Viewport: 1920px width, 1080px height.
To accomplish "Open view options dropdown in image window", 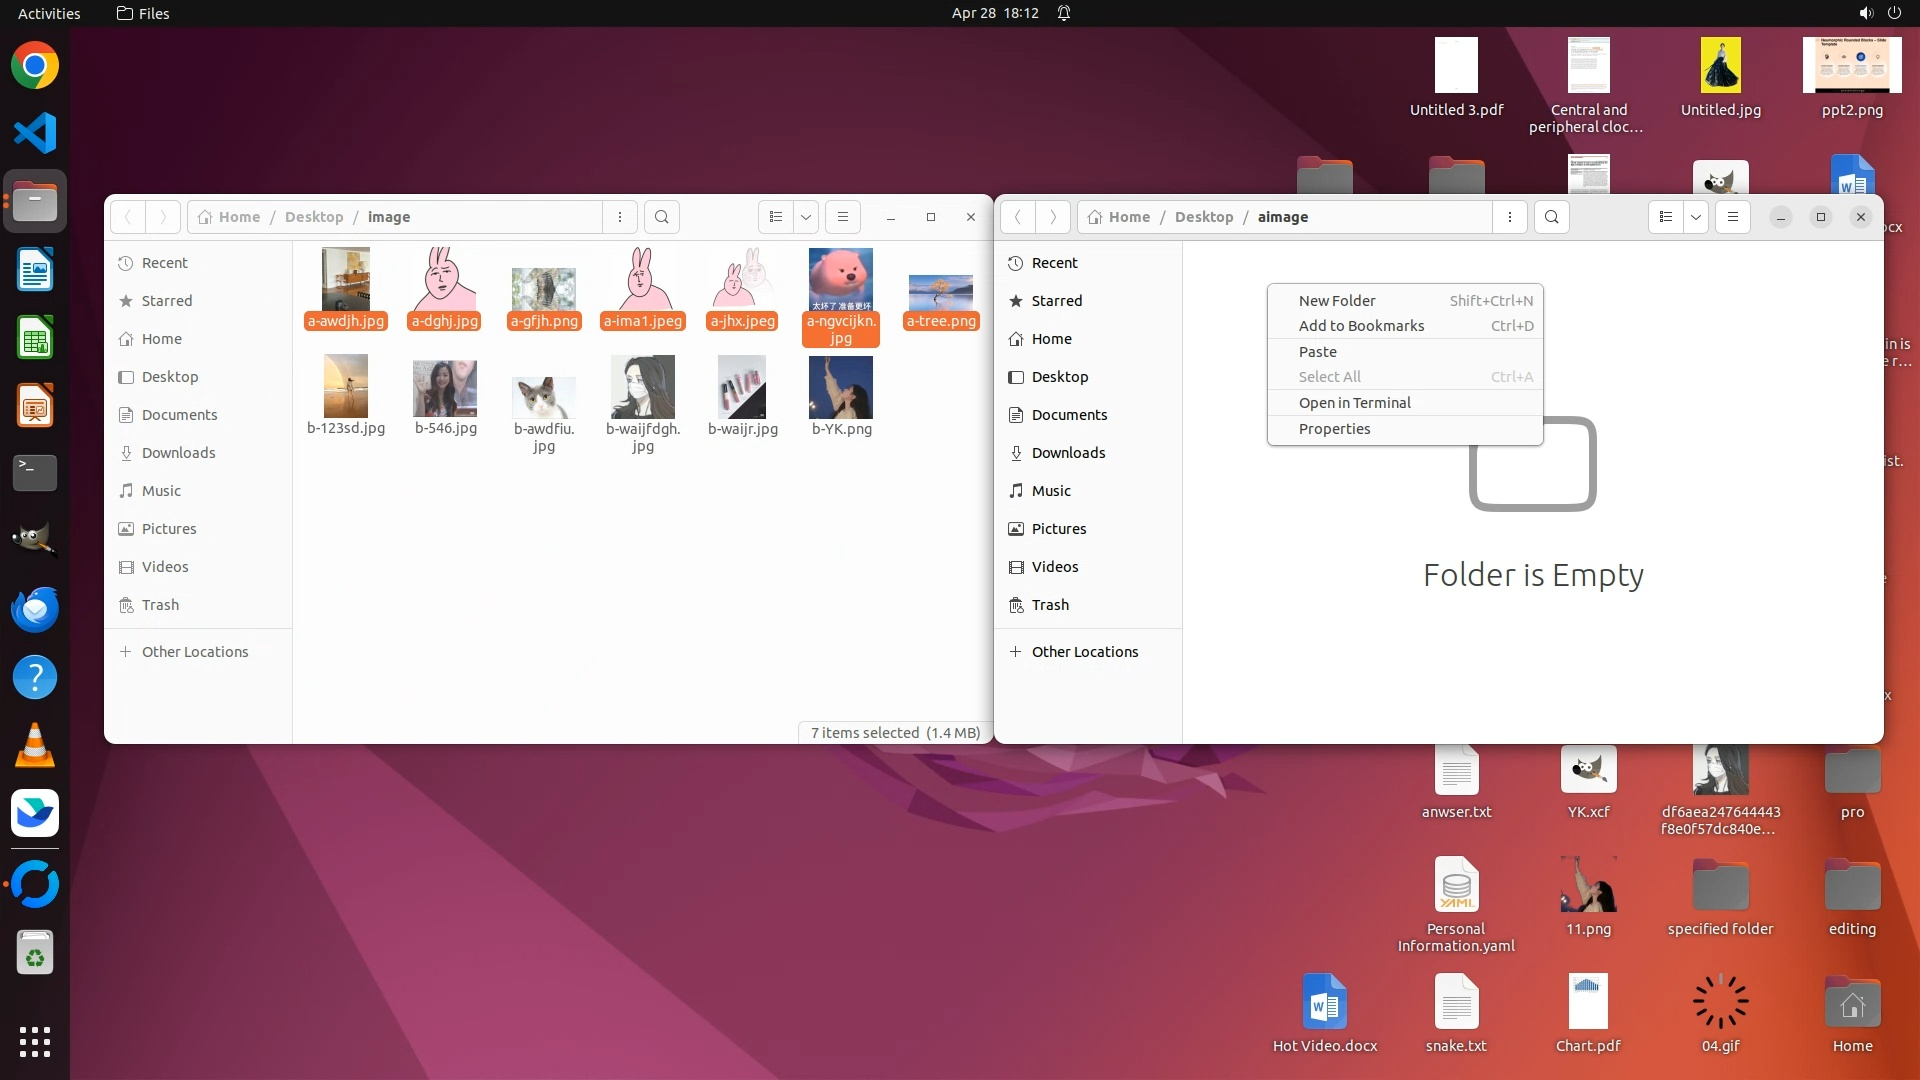I will tap(806, 217).
